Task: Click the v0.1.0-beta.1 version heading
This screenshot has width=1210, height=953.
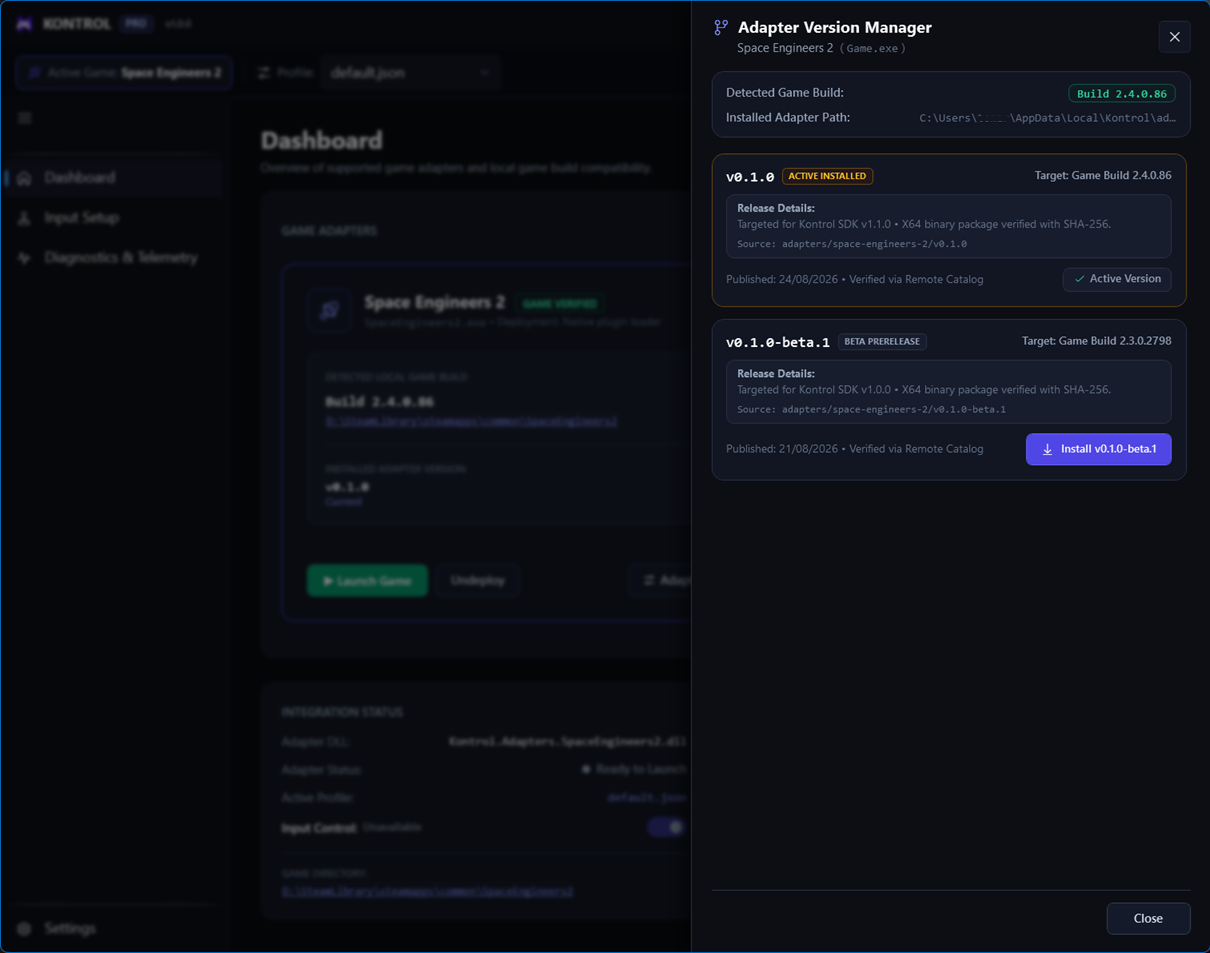Action: 778,342
